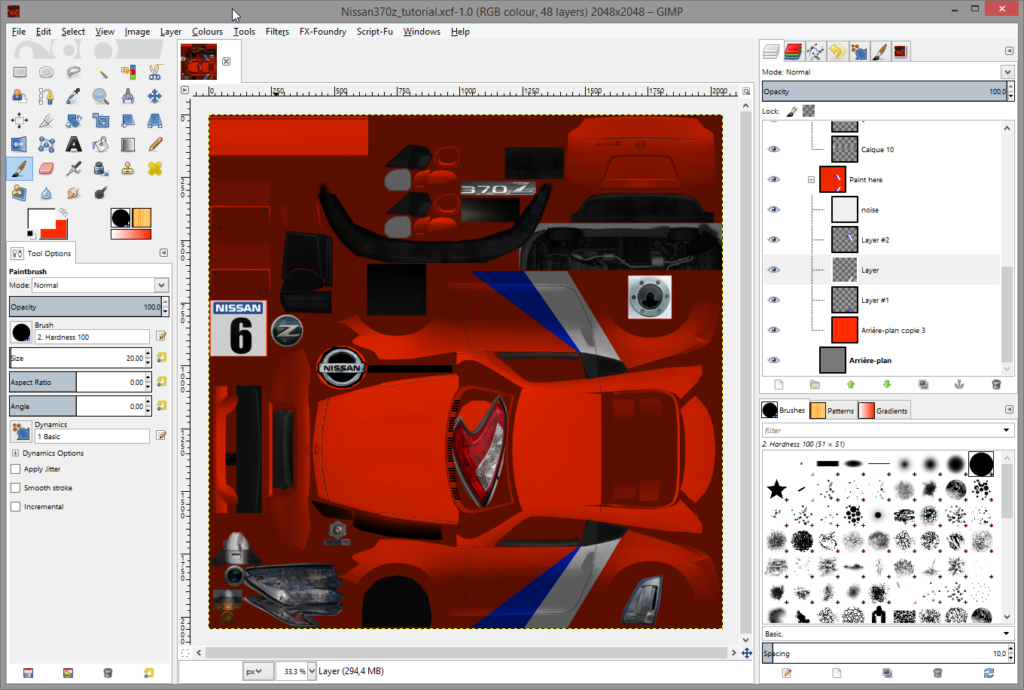Click the Nissan370z image tab thumbnail

point(199,62)
